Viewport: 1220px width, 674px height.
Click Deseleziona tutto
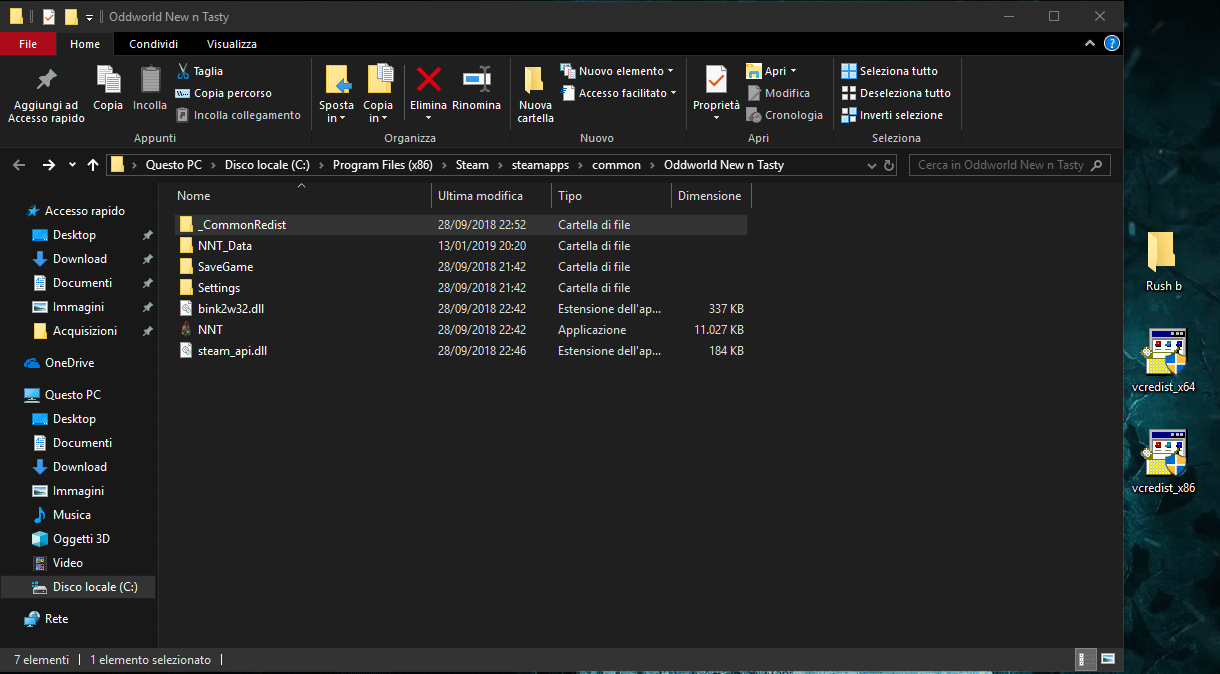click(x=895, y=93)
